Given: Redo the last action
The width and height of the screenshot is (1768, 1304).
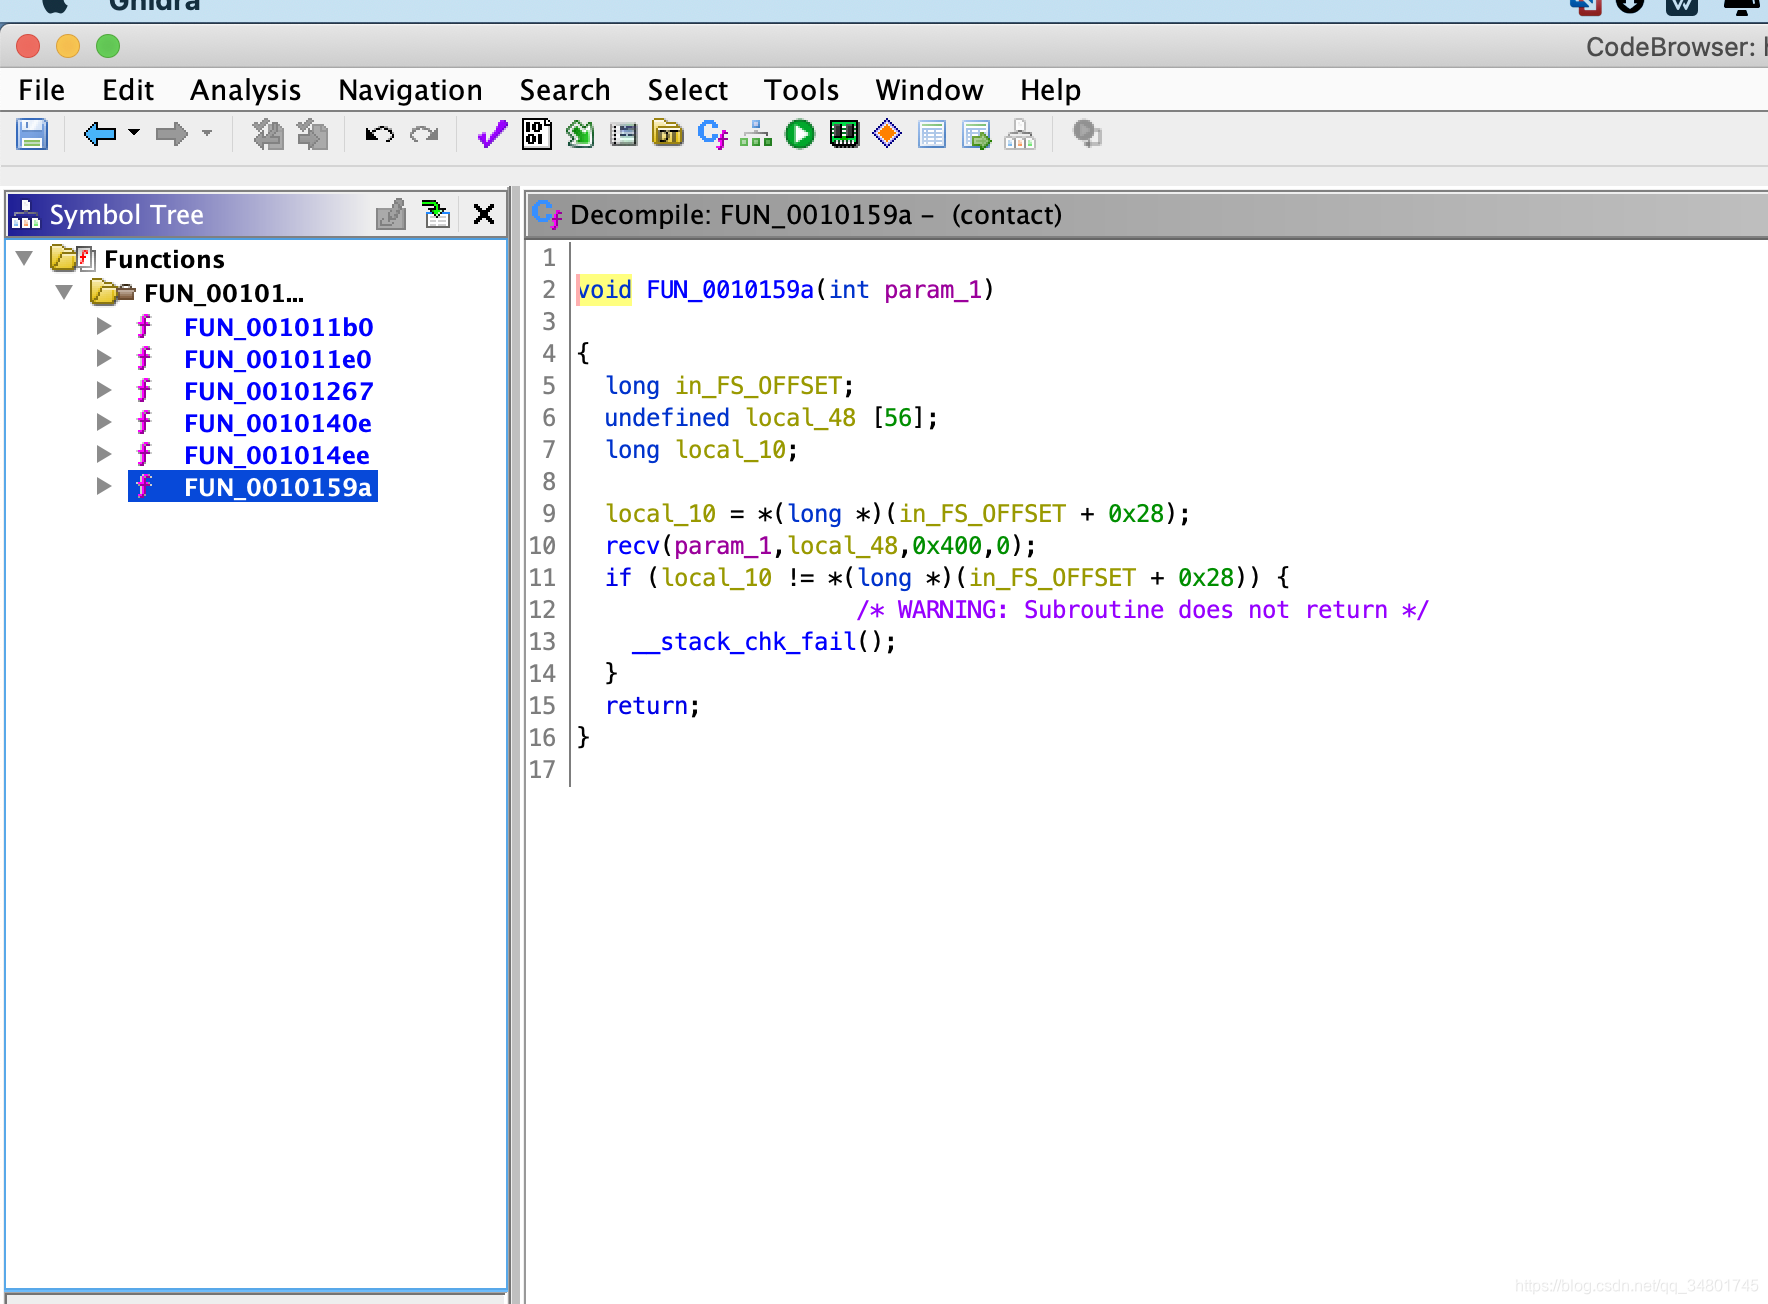Looking at the screenshot, I should (x=424, y=134).
